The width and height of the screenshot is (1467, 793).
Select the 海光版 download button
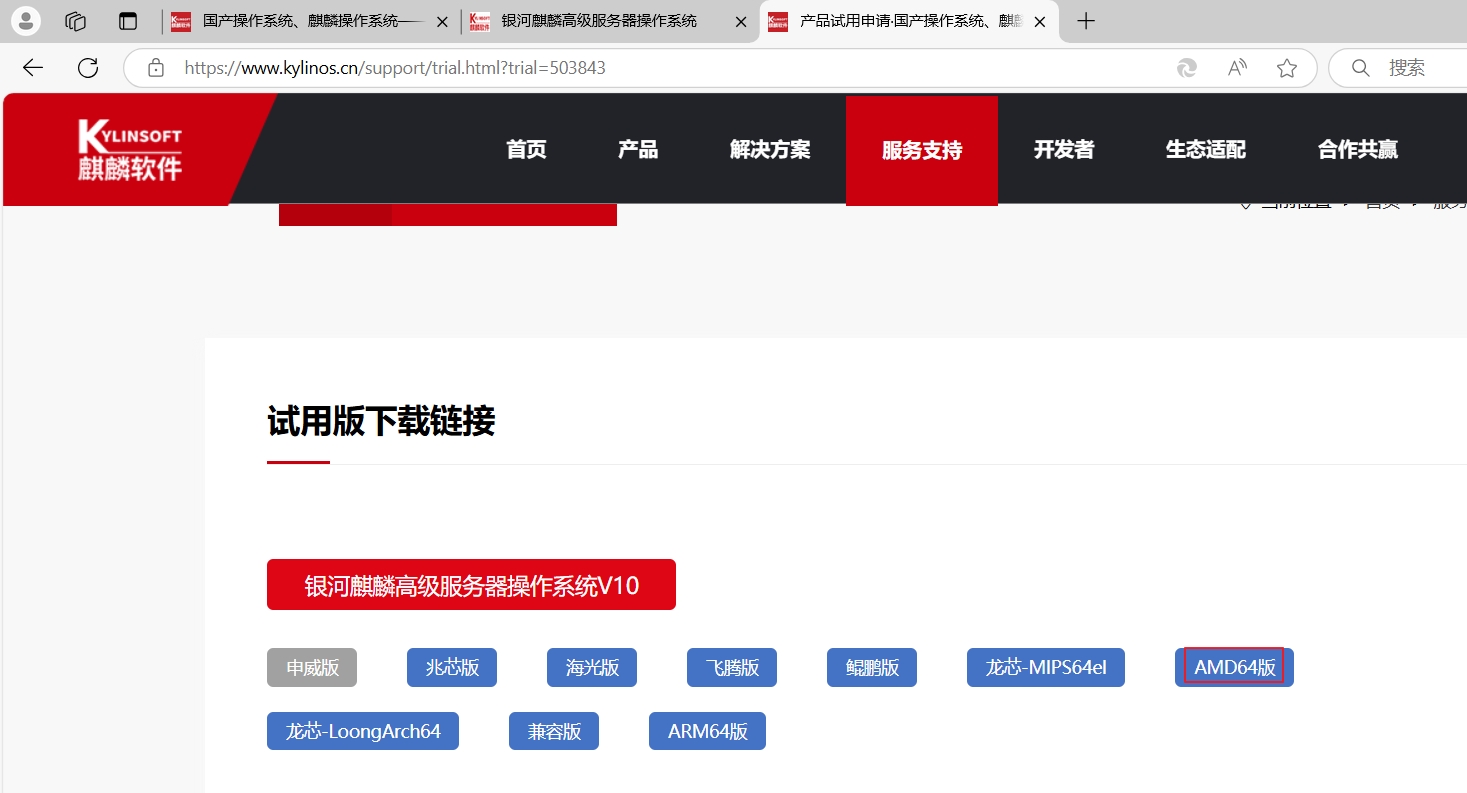click(x=592, y=668)
